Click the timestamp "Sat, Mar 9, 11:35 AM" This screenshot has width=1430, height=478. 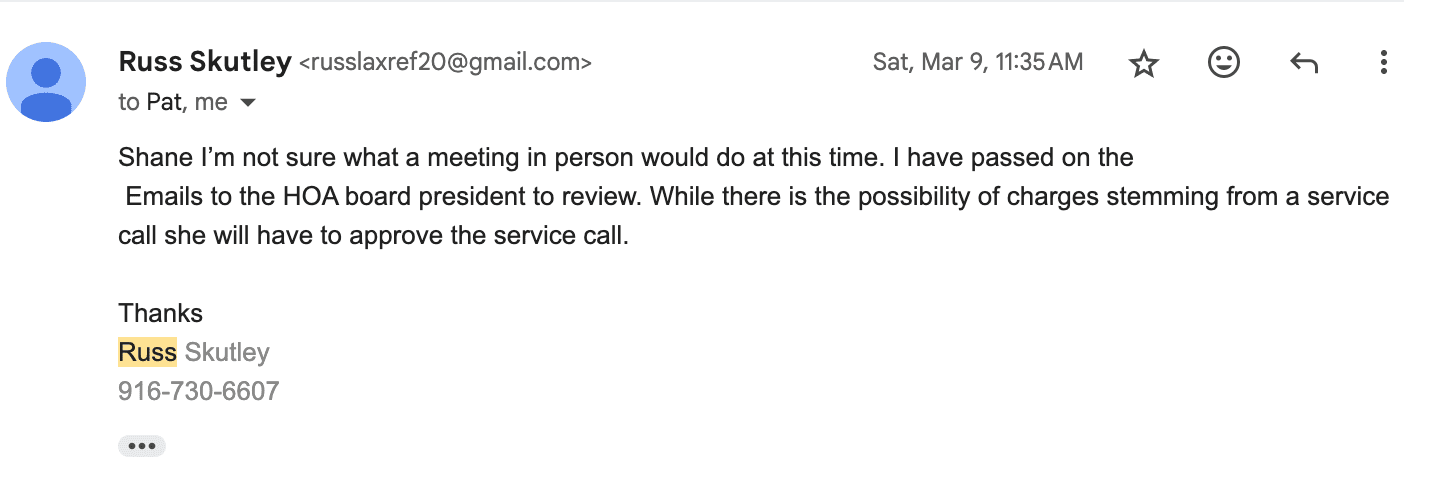coord(977,62)
